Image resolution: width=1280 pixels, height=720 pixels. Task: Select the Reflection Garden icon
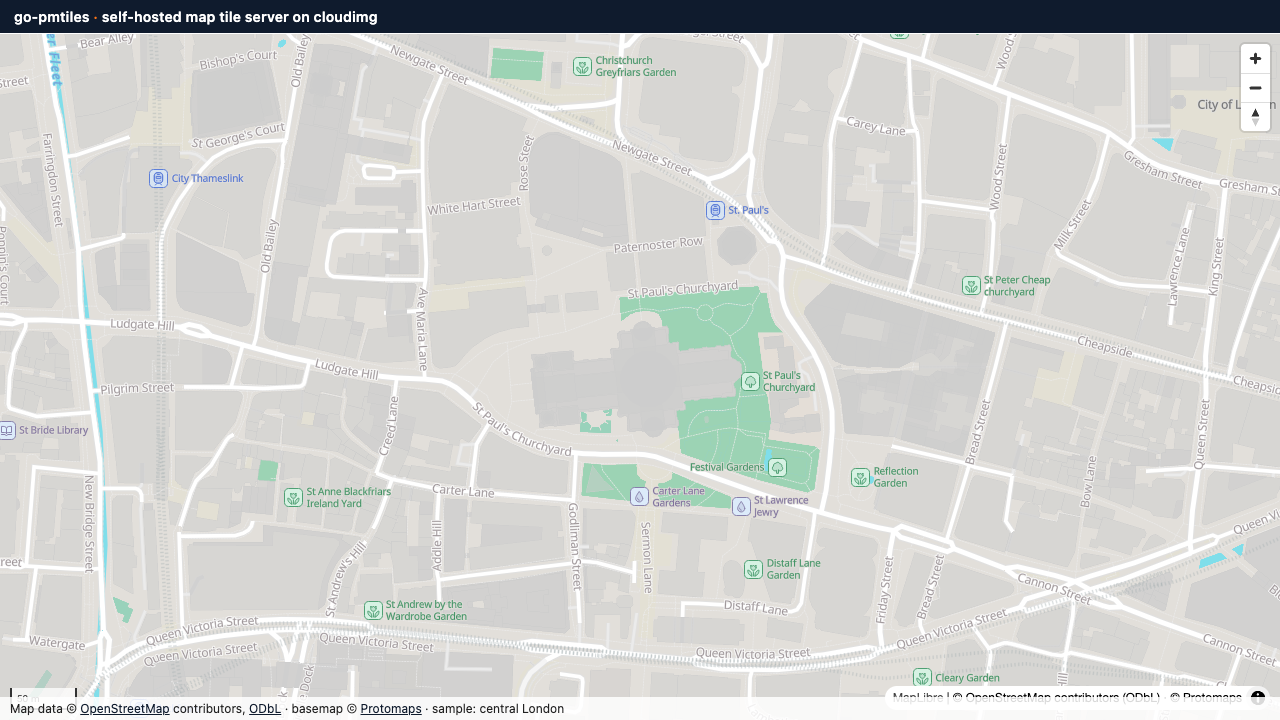point(860,477)
